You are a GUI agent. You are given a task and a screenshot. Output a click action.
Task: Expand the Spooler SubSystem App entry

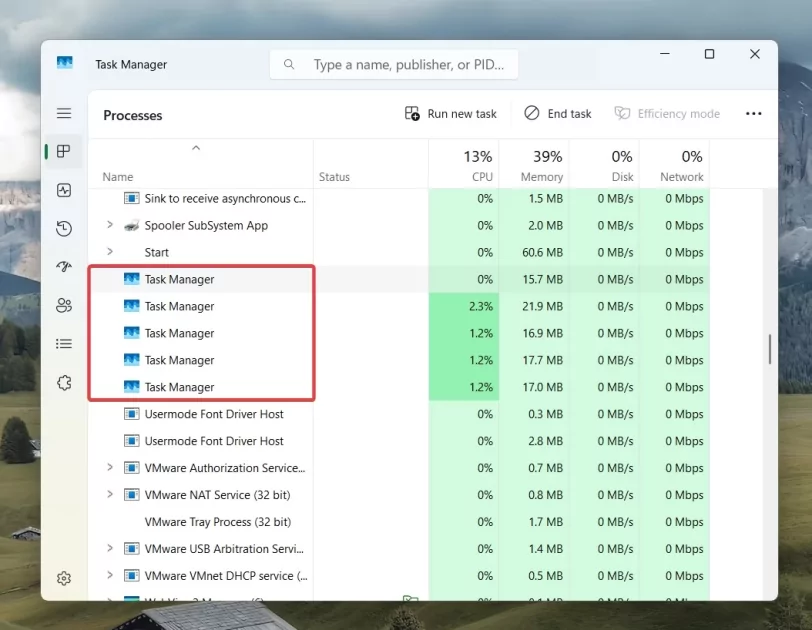pyautogui.click(x=110, y=225)
